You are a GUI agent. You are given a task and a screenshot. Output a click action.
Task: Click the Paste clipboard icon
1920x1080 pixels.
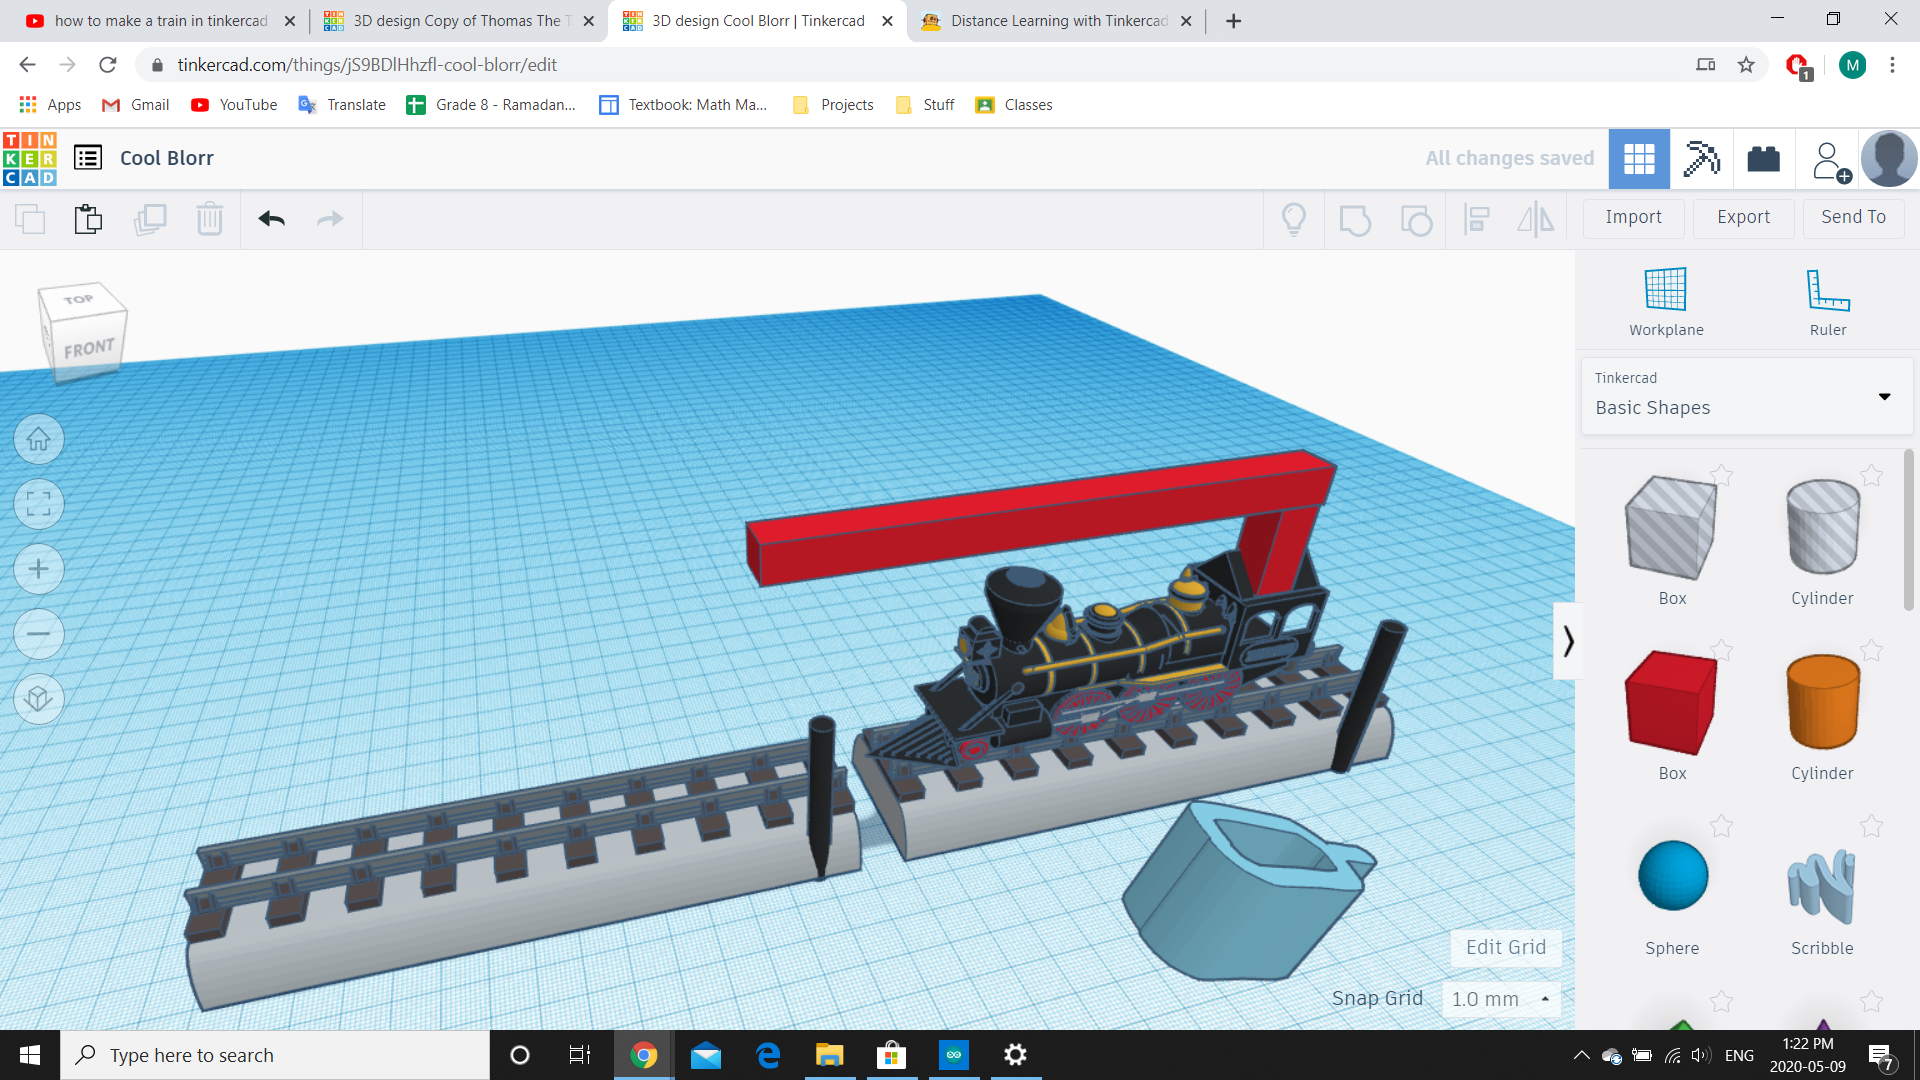click(x=88, y=218)
